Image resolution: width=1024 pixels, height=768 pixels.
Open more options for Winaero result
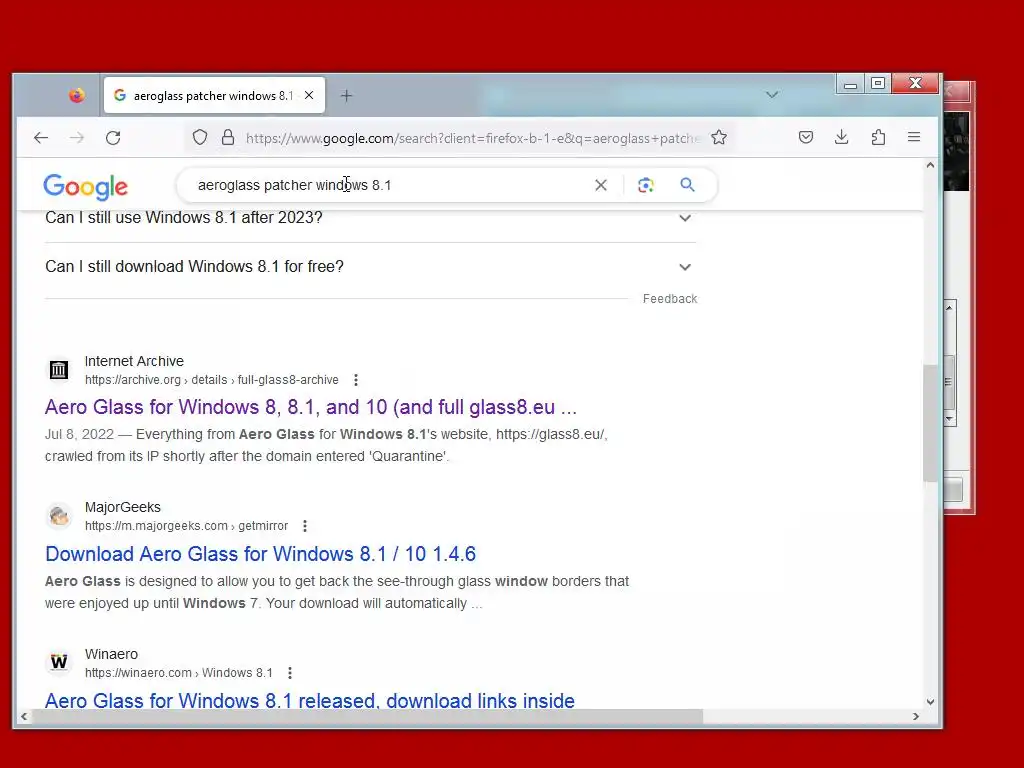point(289,673)
